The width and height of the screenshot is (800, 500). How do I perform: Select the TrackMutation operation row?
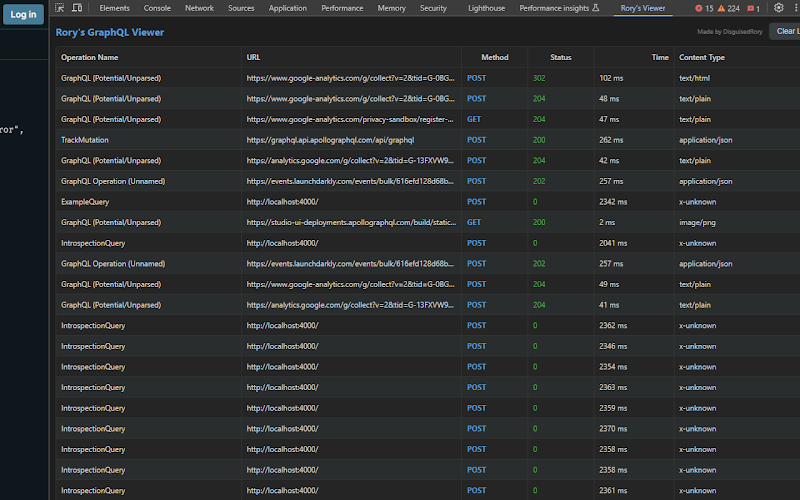point(85,140)
